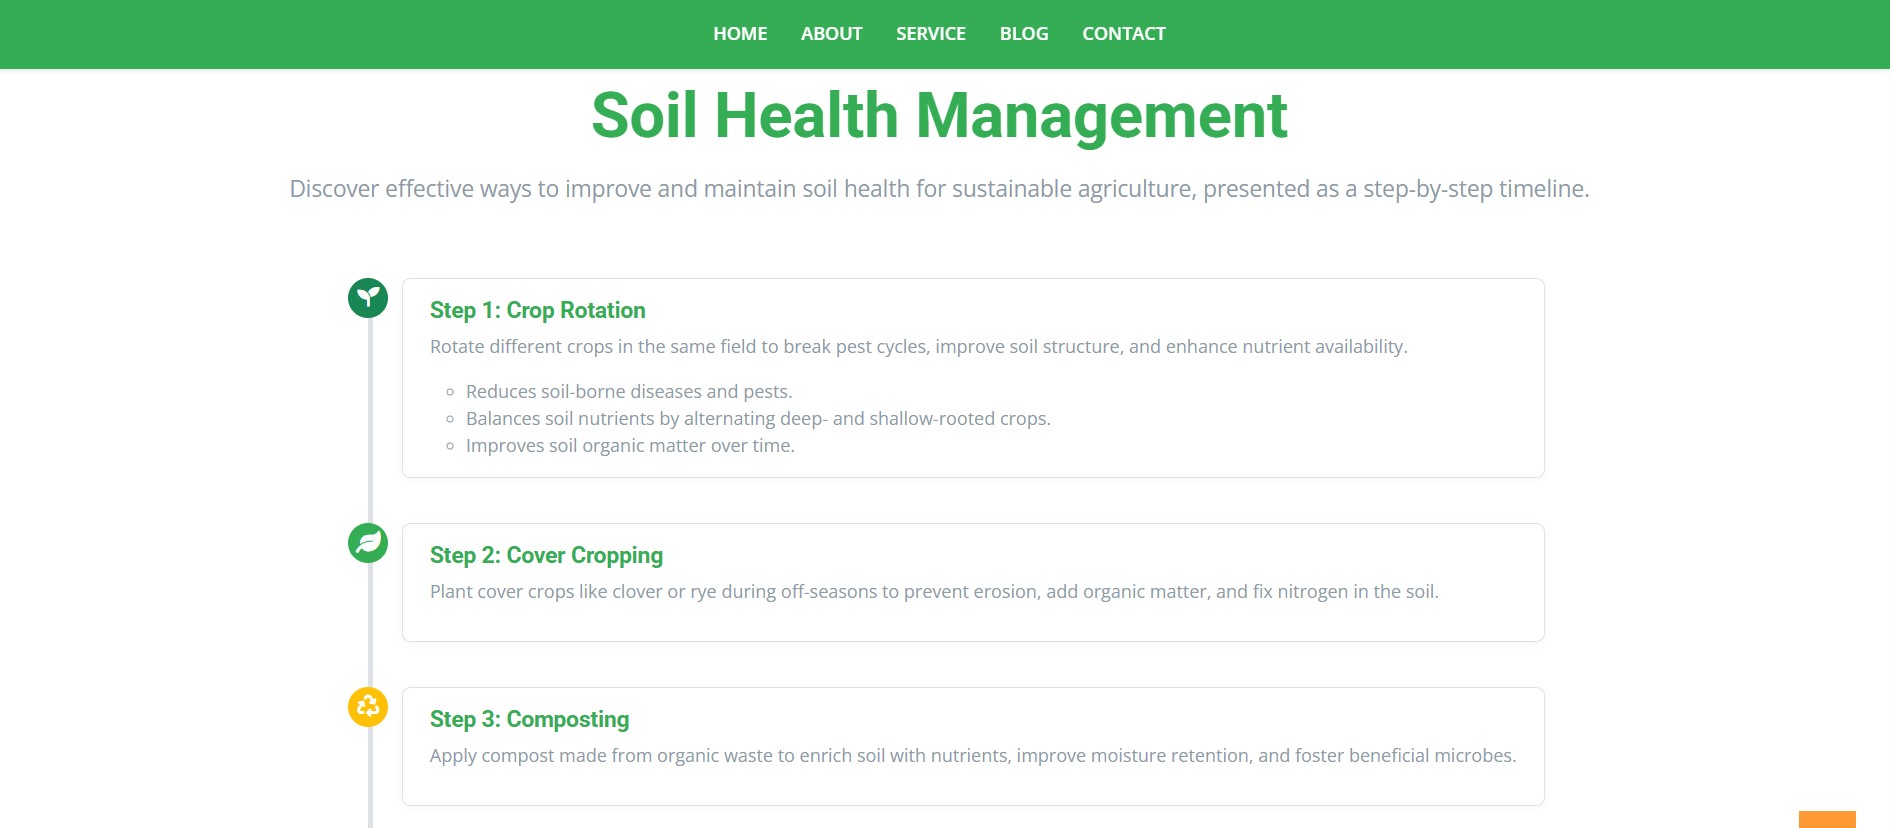Click the 'Rotate different crops' description paragraph
1891x828 pixels.
coord(918,347)
